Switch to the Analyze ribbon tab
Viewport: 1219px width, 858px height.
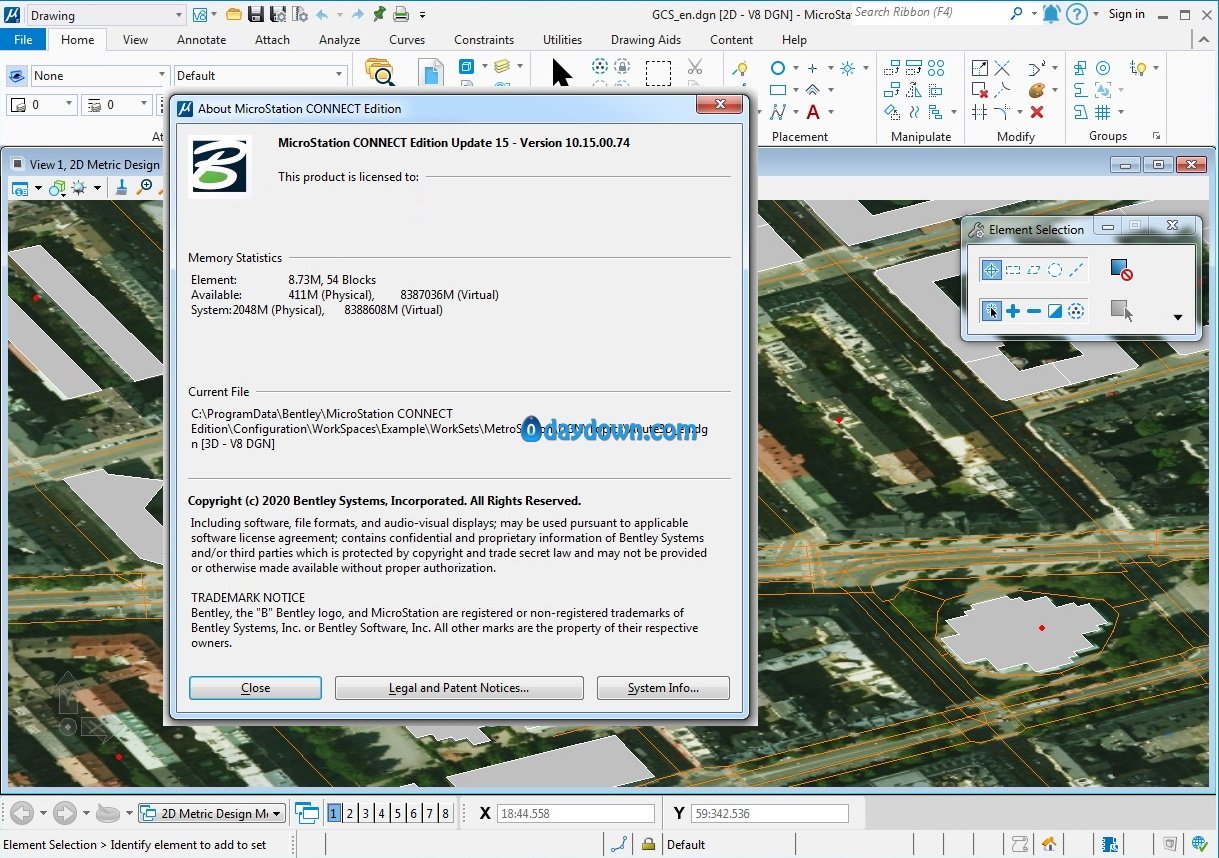[x=339, y=40]
